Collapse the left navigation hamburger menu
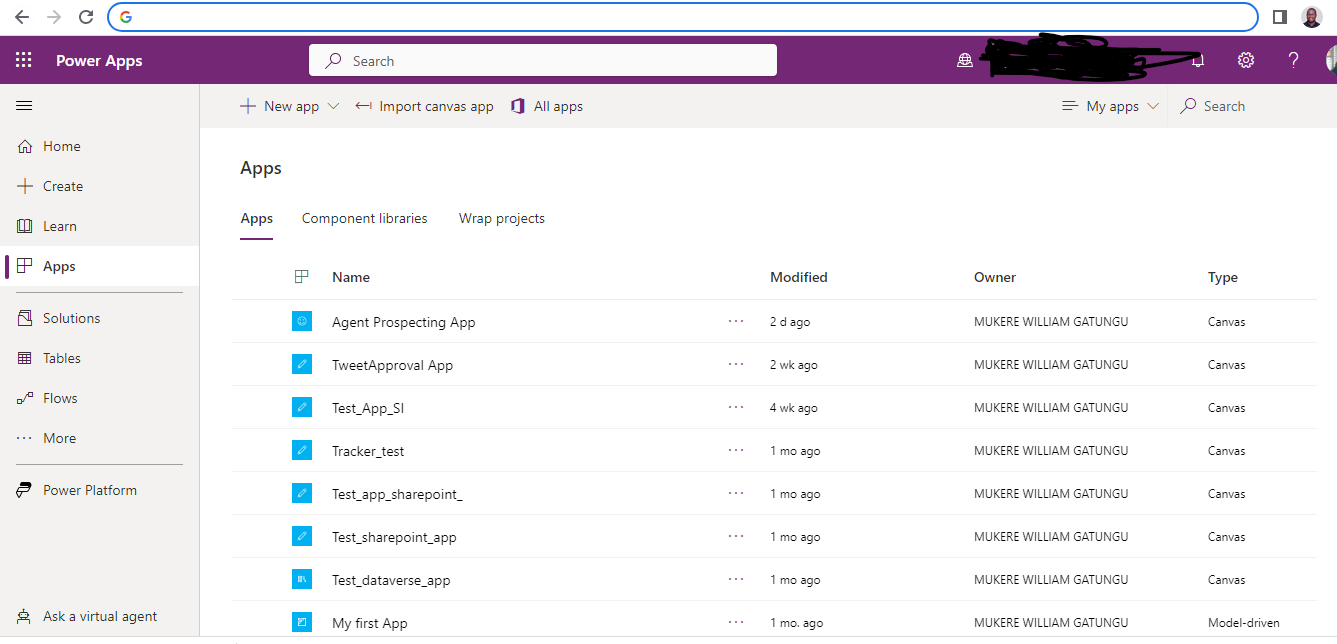Screen dimensions: 1337x644 24,106
